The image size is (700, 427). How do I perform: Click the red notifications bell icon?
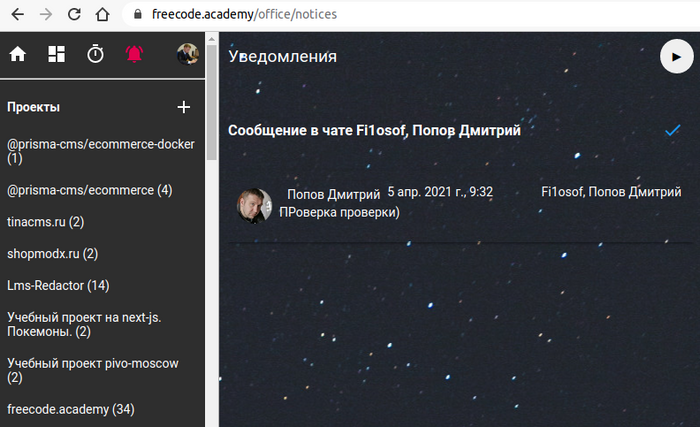tap(134, 54)
